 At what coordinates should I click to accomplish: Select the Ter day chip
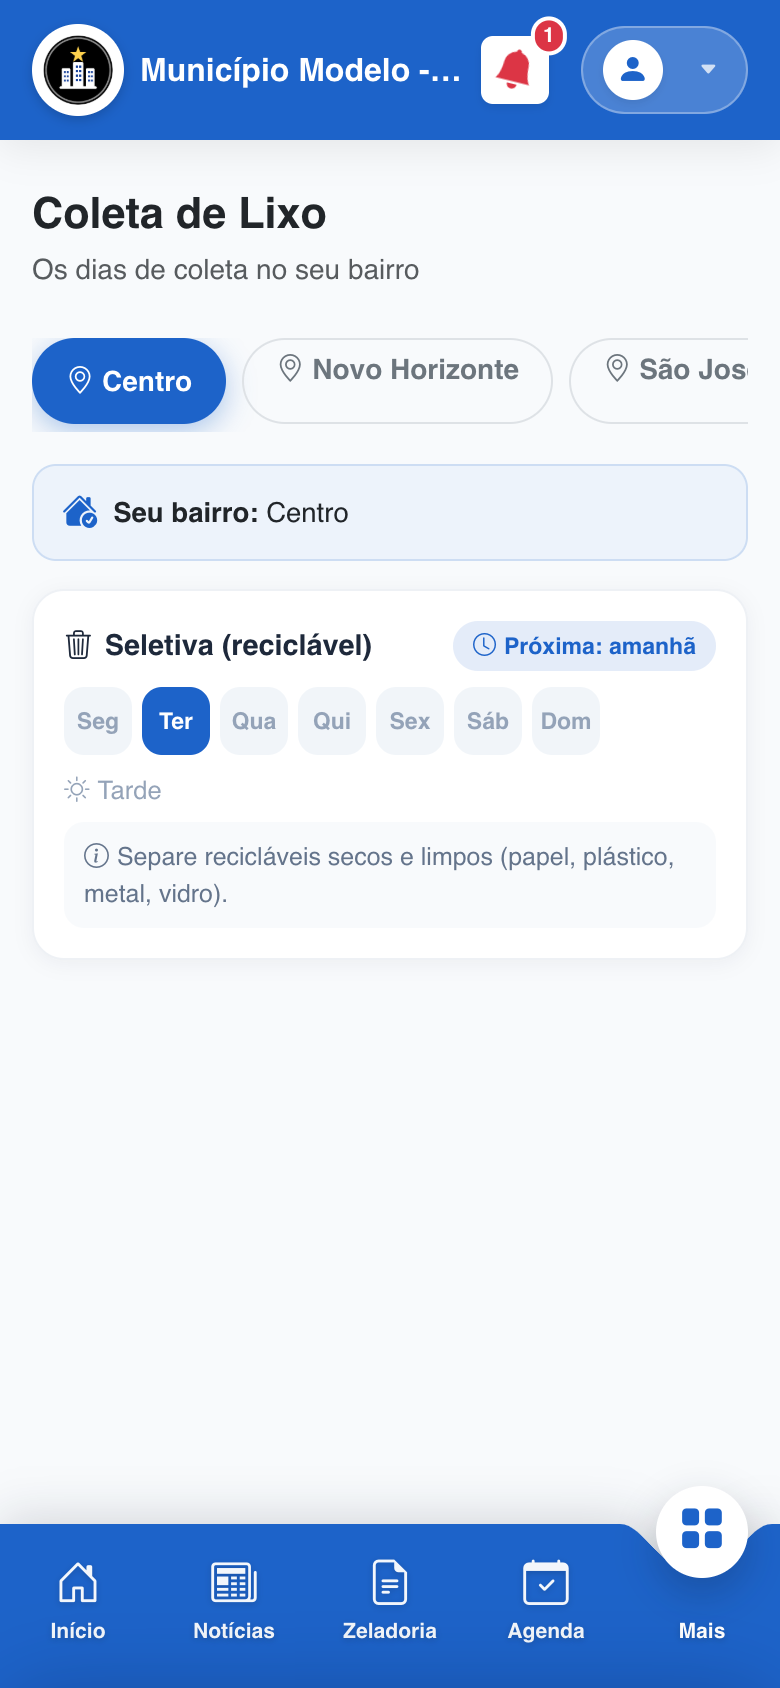pyautogui.click(x=176, y=721)
